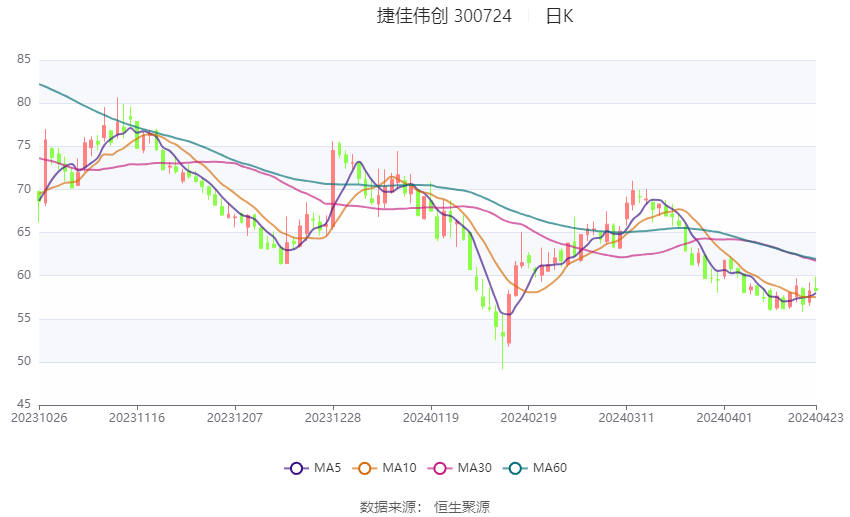Toggle the MA10 legend series
This screenshot has width=850, height=517.
click(384, 468)
